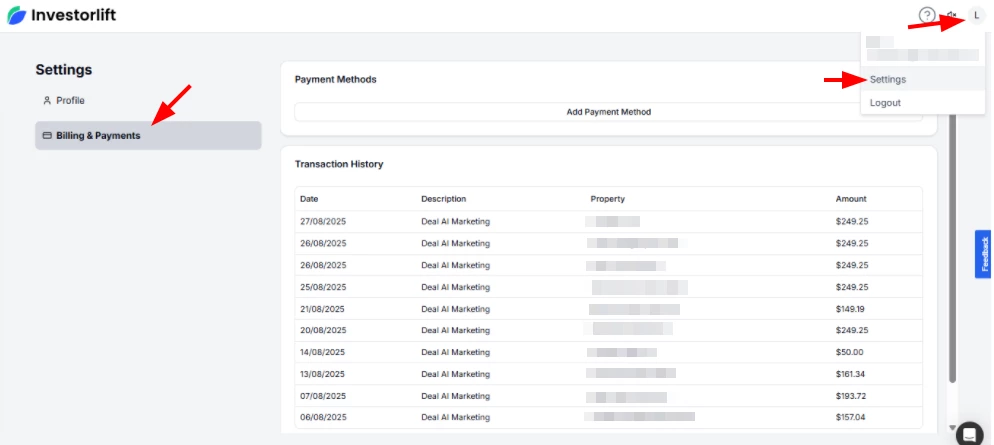Select the 20/08/2025 date cell

click(x=323, y=330)
